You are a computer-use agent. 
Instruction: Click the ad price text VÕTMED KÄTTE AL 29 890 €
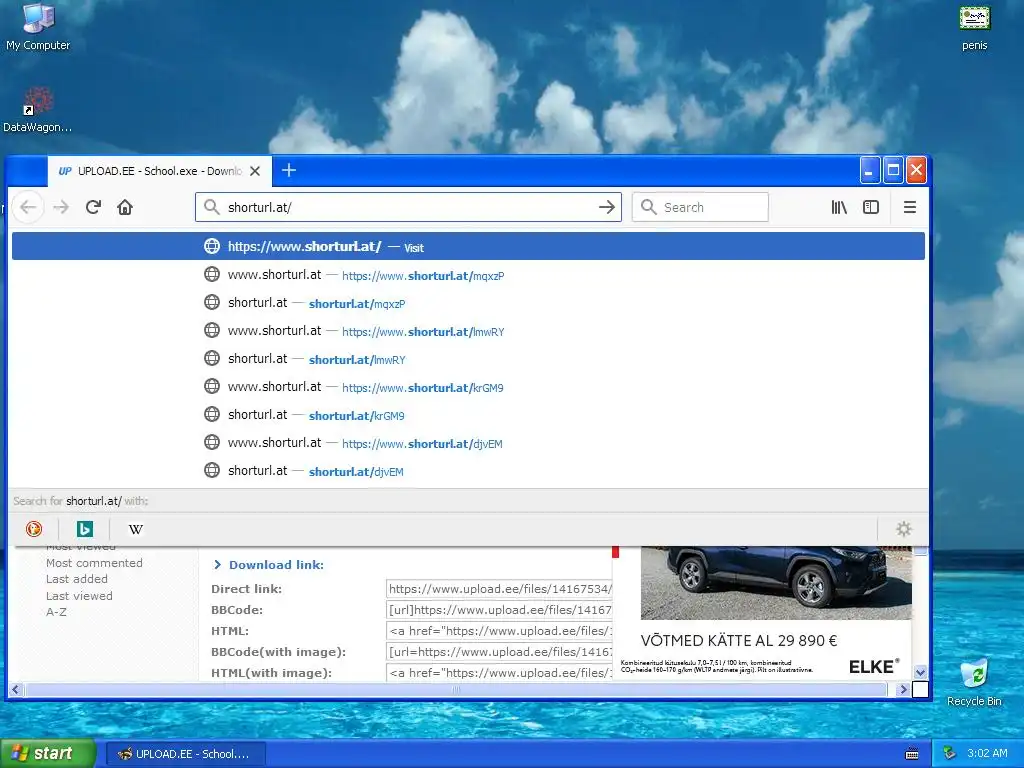tap(739, 641)
